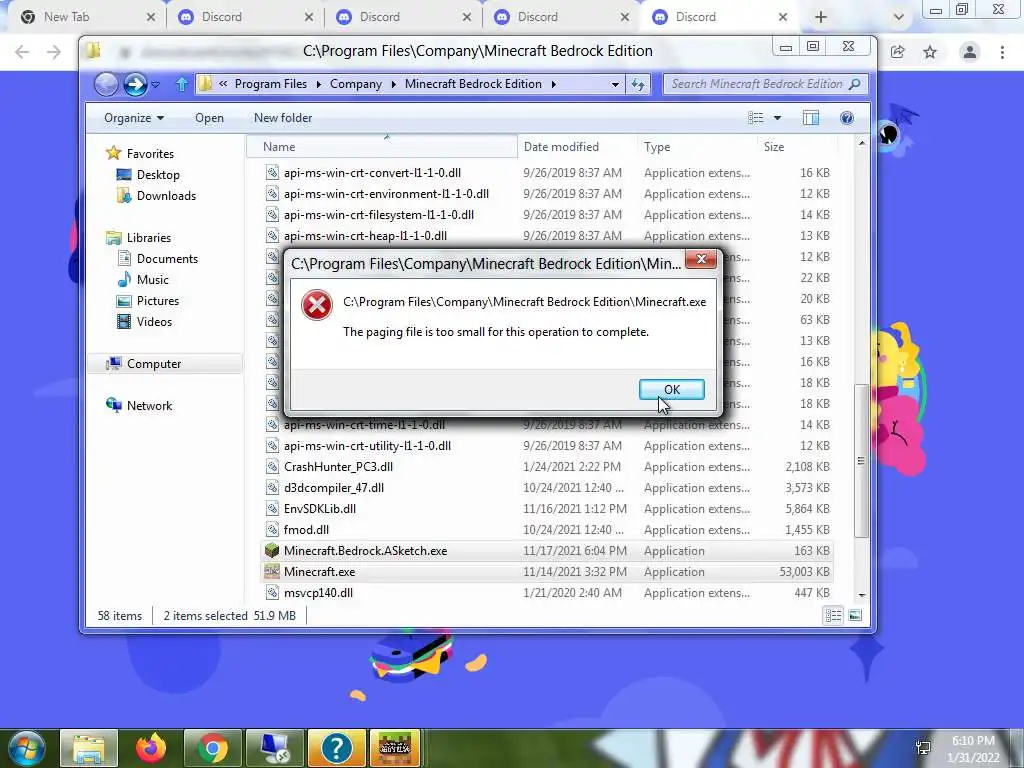Open the Organize menu
Viewport: 1024px width, 768px height.
click(134, 118)
